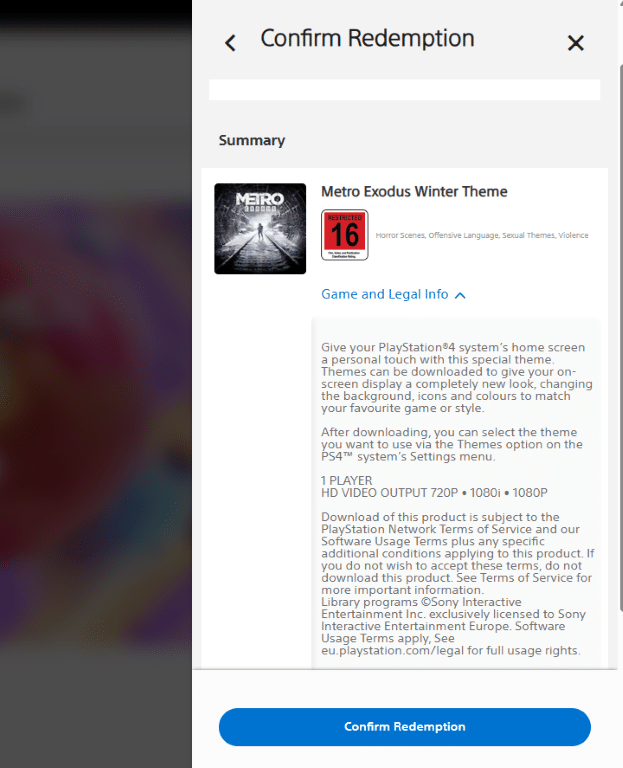Collapse legal info using the up chevron
Viewport: 623px width, 768px height.
460,295
